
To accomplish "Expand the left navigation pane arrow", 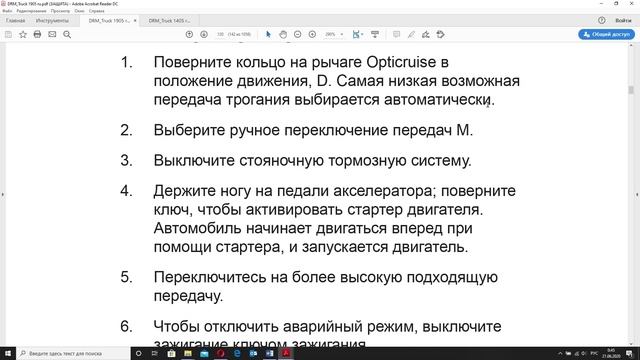I will tap(3, 195).
